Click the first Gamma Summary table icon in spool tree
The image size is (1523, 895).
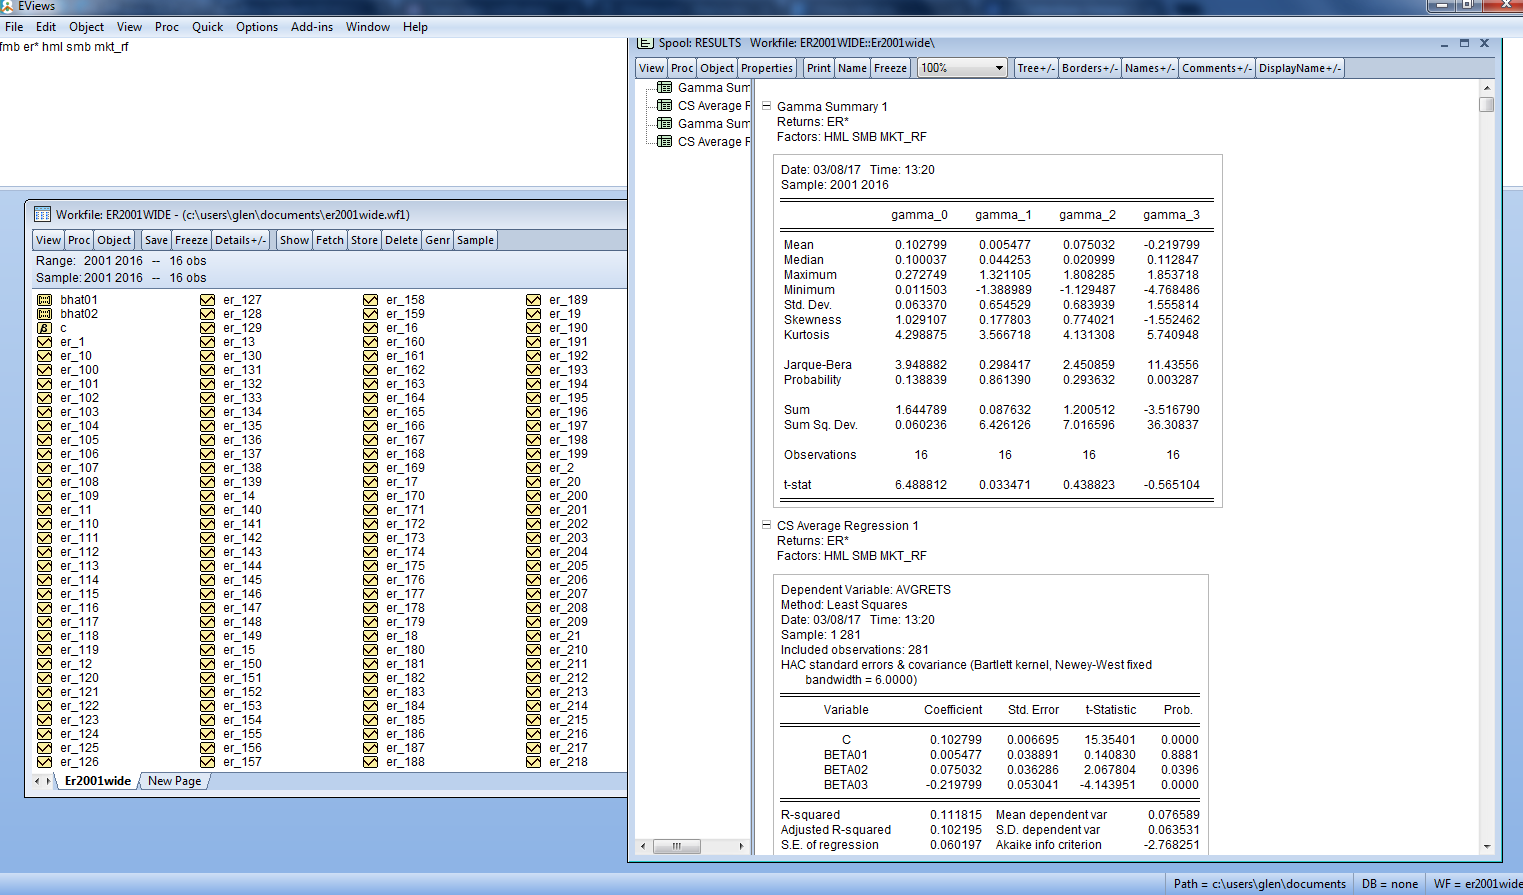point(664,88)
